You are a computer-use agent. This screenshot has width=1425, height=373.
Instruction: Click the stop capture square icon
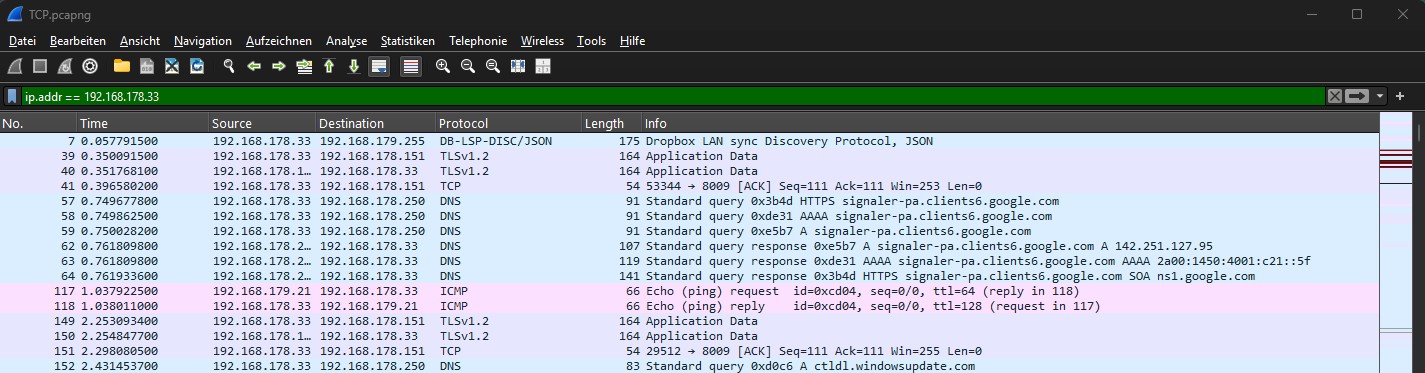click(40, 66)
